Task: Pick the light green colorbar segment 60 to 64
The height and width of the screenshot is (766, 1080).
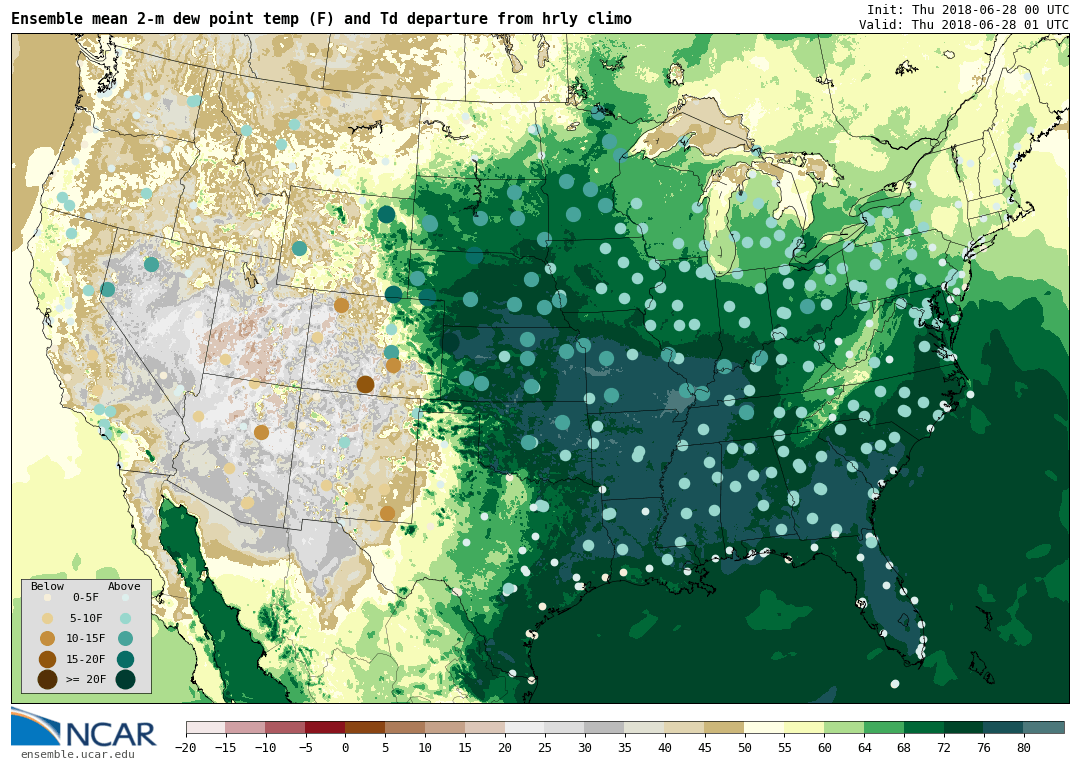Action: [845, 727]
